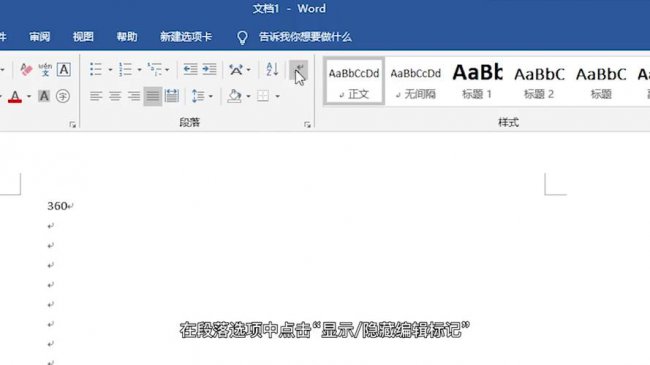Toggle show/hide editing marks
This screenshot has height=365, width=650.
pos(298,69)
